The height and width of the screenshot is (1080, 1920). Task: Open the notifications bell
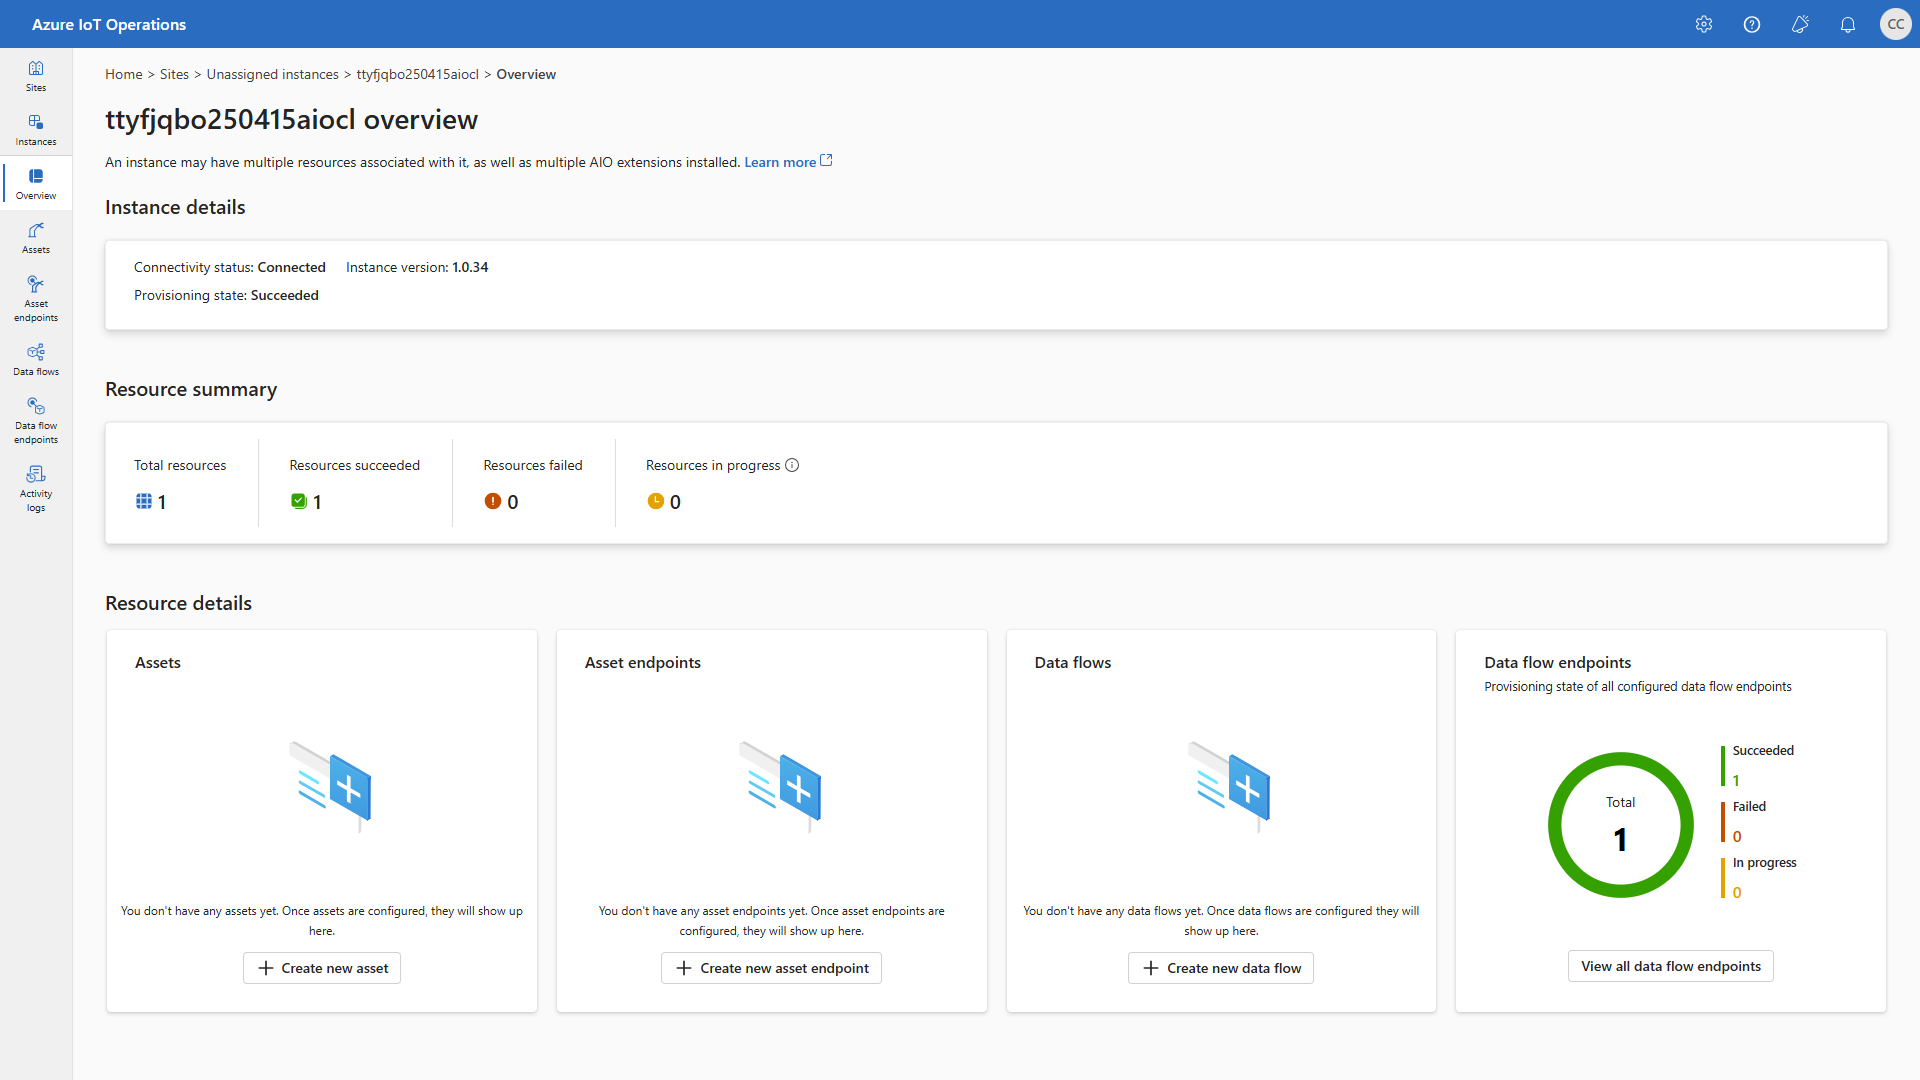(1848, 24)
